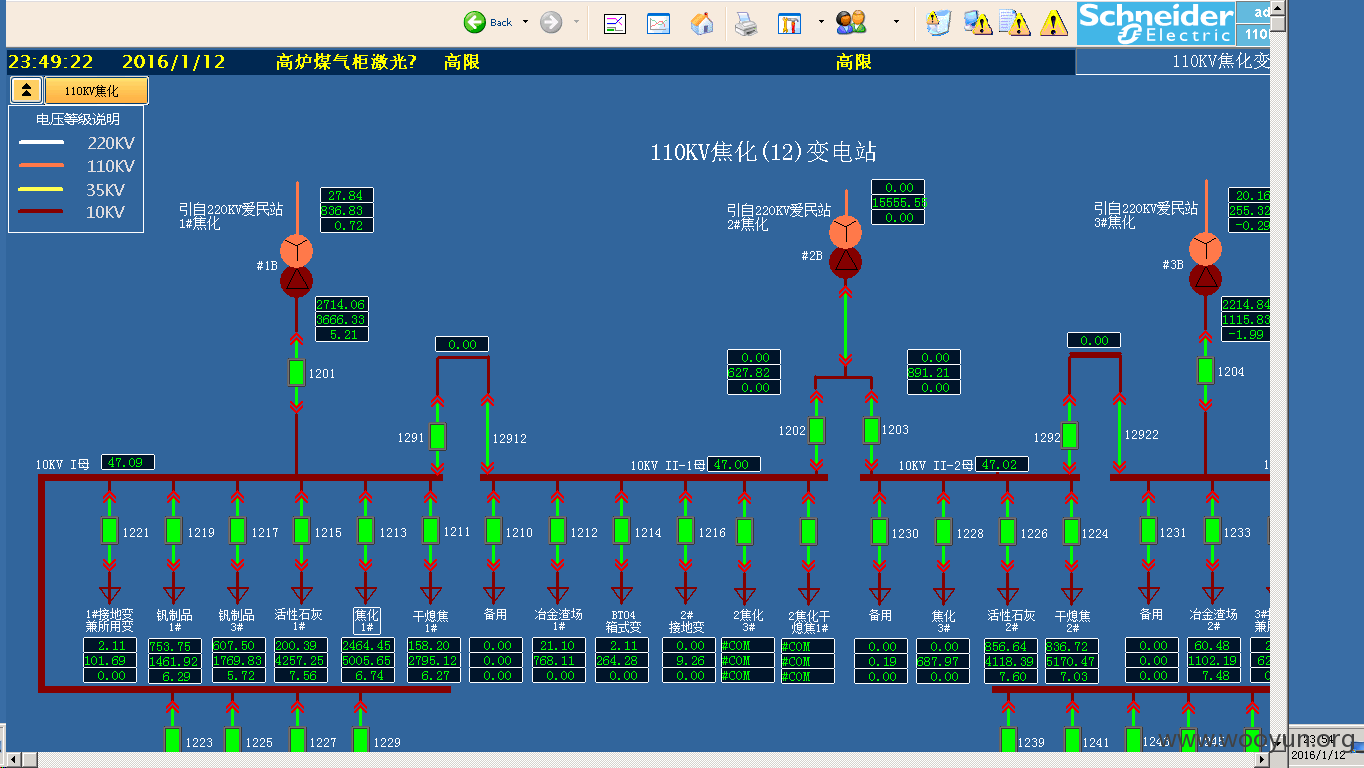Screen dimensions: 1364x768
Task: Open the alarm recycle bin warning icon
Action: [x=938, y=22]
